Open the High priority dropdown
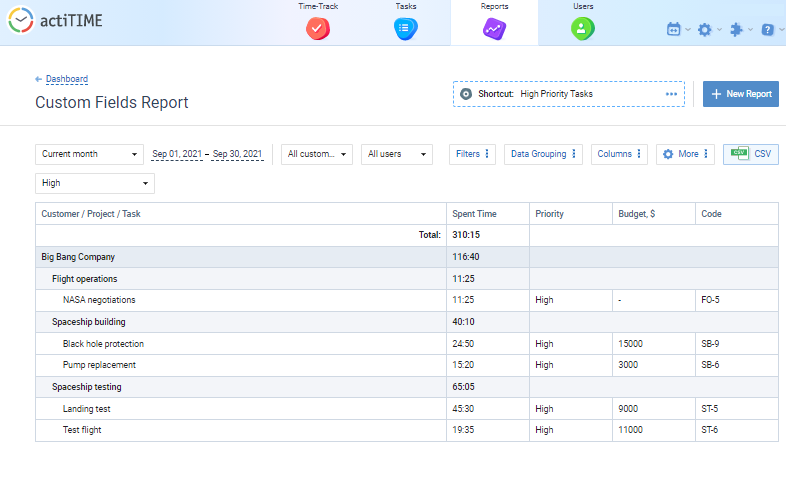Screen dimensions: 786x485 click(x=95, y=183)
